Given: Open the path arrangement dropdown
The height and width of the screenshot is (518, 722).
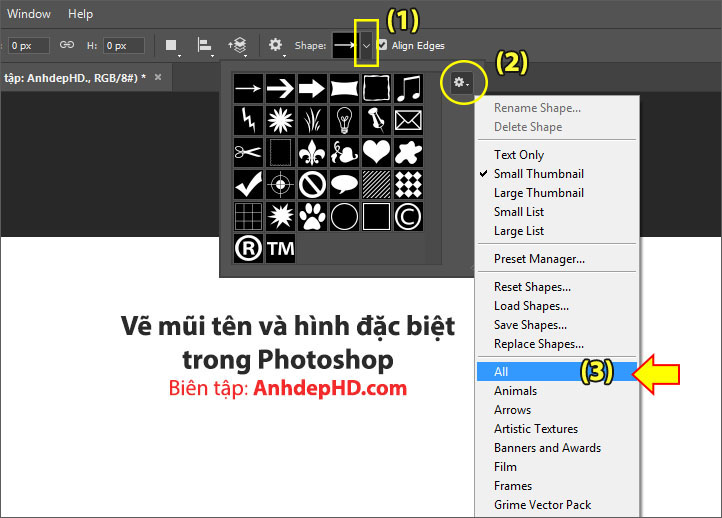Looking at the screenshot, I should (238, 46).
